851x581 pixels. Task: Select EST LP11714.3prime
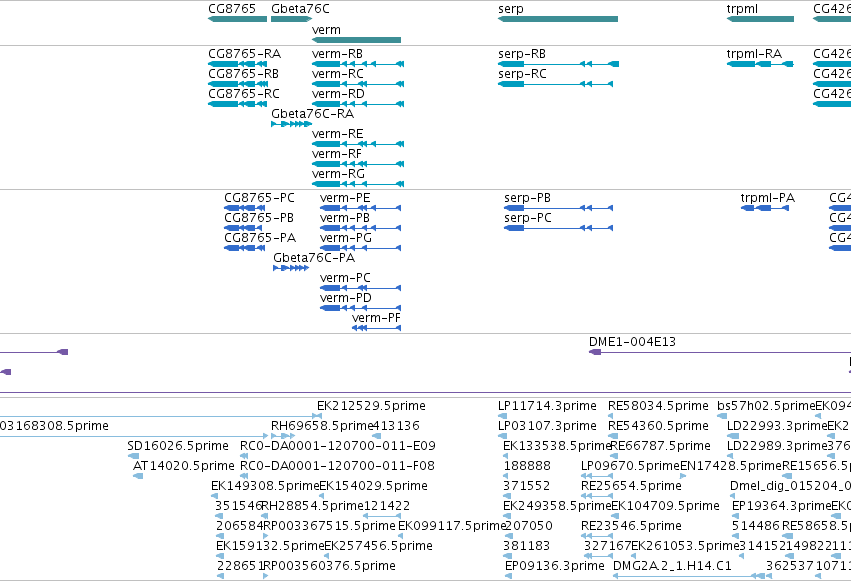point(503,417)
